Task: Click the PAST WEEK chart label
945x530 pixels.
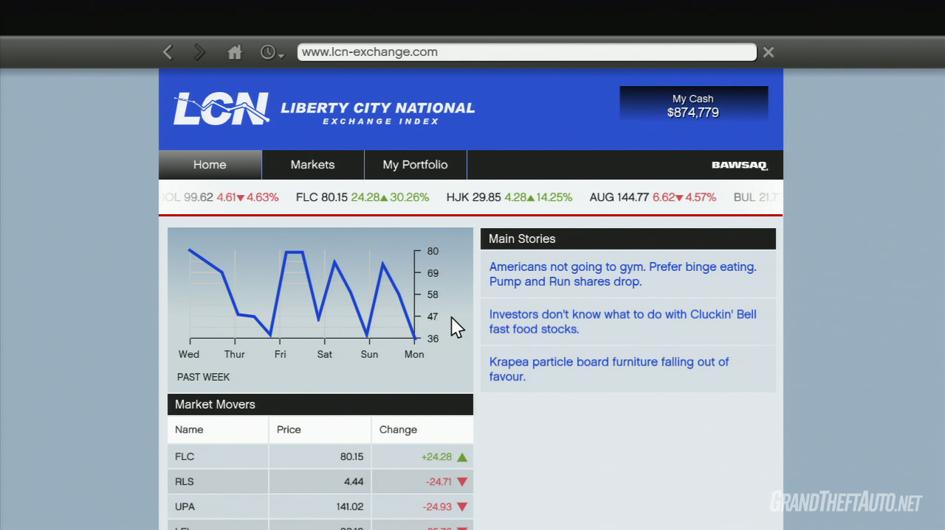Action: 203,377
